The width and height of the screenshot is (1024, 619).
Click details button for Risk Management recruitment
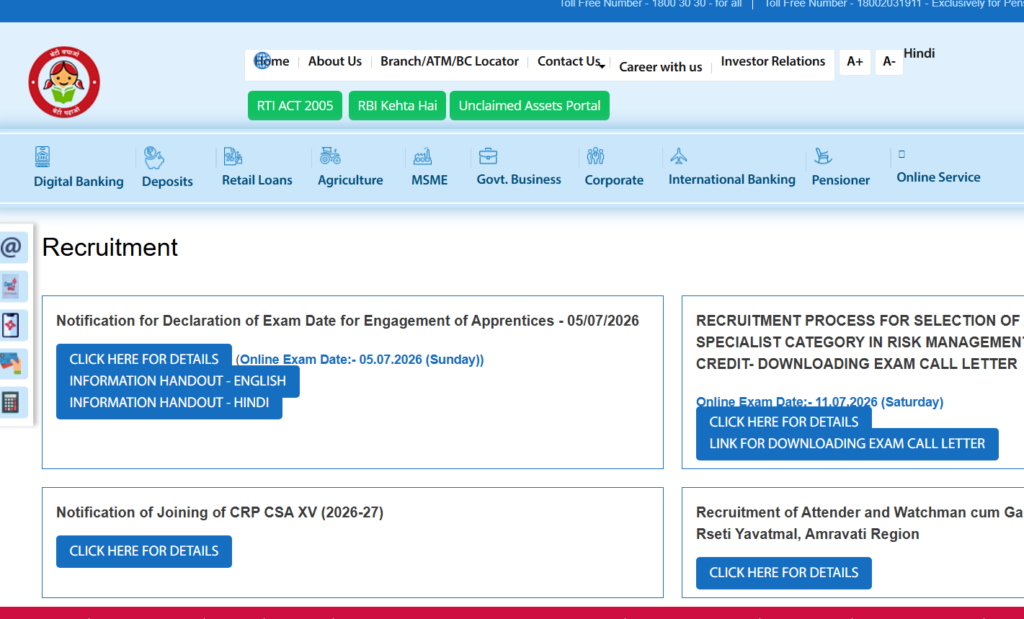[784, 421]
